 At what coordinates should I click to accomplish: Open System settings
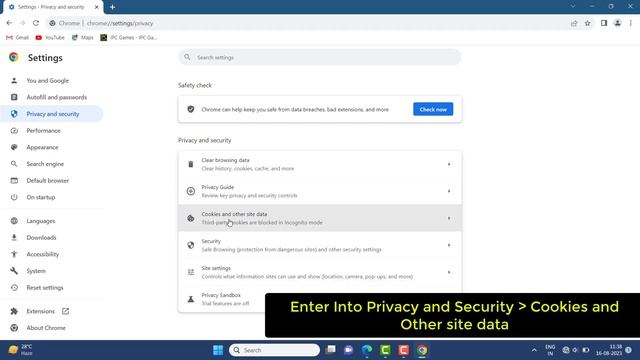[x=36, y=271]
